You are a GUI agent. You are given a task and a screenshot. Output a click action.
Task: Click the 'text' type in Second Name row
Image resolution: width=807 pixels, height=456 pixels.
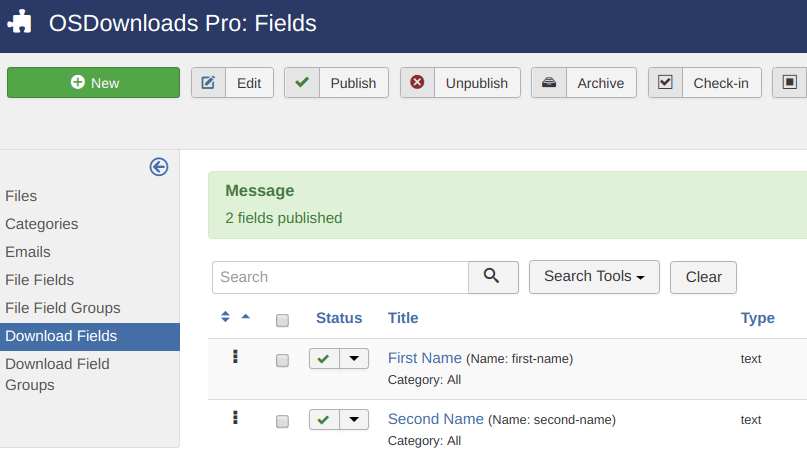point(750,420)
